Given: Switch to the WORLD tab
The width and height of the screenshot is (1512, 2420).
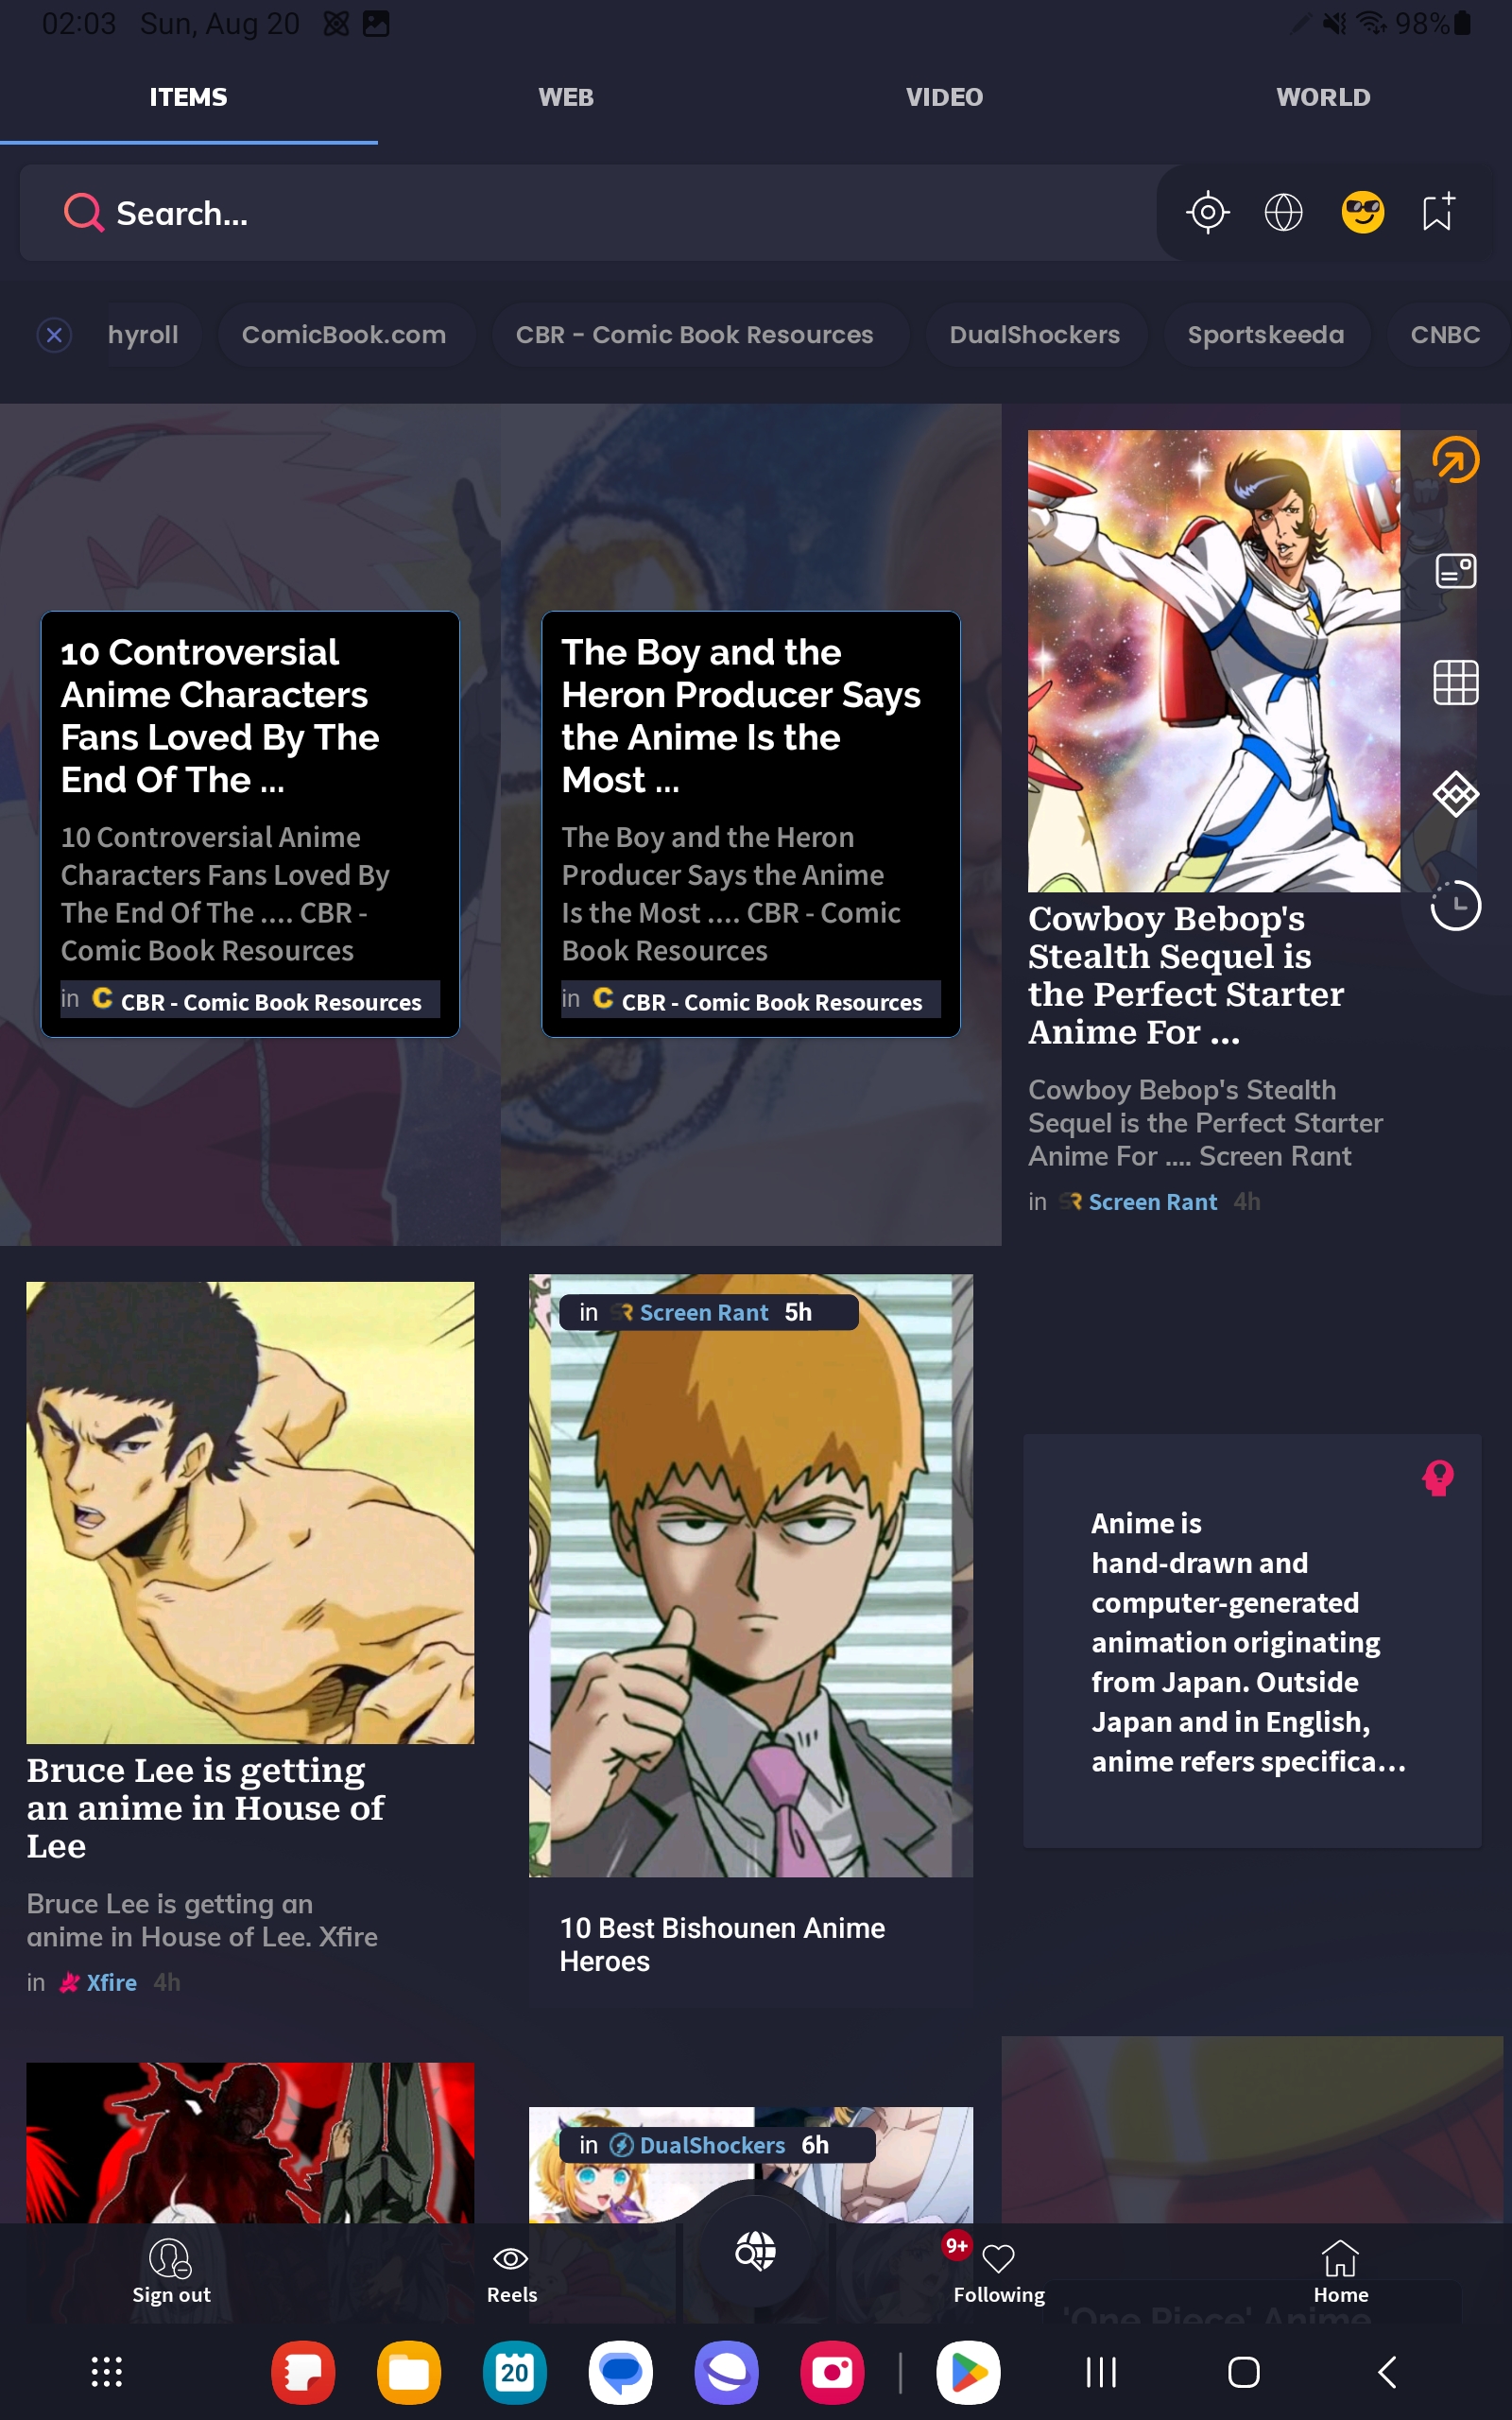Looking at the screenshot, I should click(1323, 97).
